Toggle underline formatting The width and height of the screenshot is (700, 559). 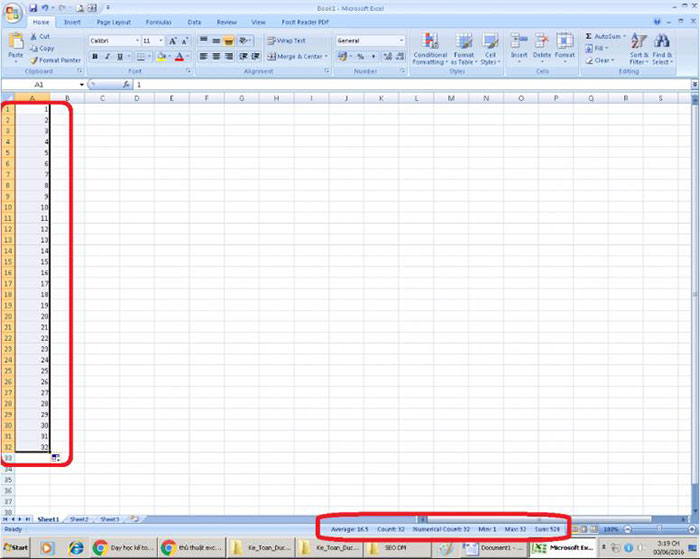coord(120,56)
